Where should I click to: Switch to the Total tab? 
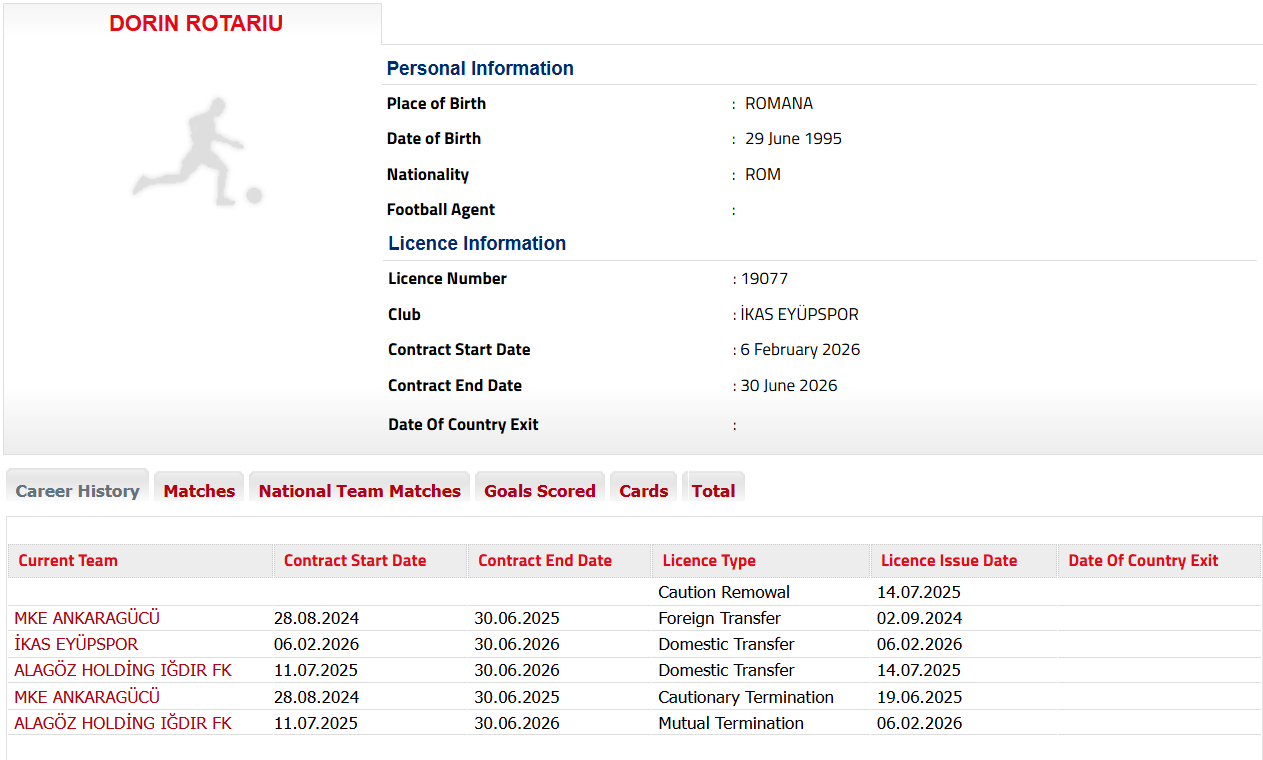point(713,491)
